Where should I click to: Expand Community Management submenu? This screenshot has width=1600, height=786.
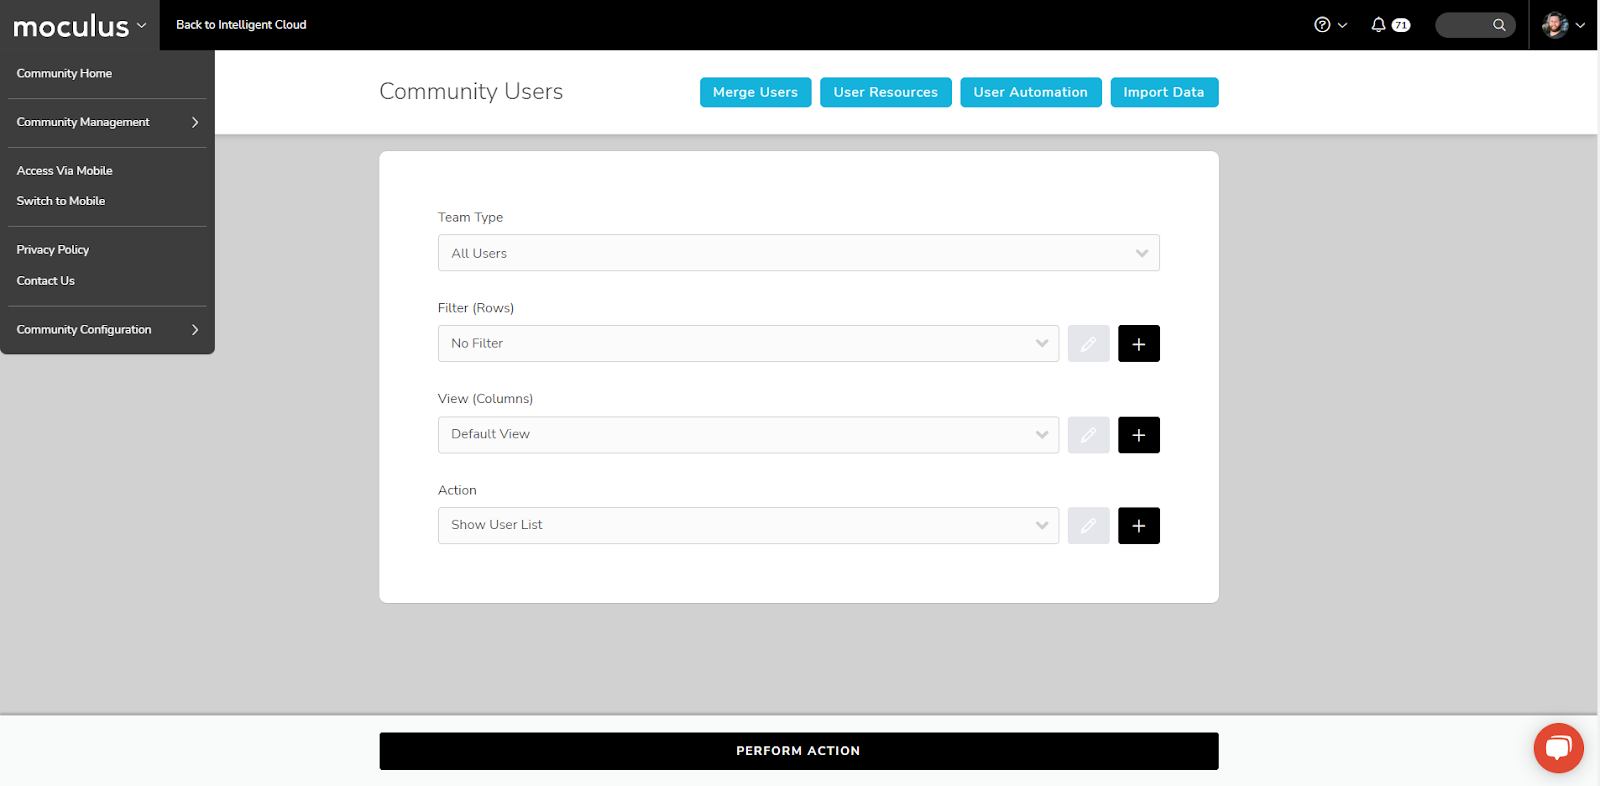[x=107, y=122]
